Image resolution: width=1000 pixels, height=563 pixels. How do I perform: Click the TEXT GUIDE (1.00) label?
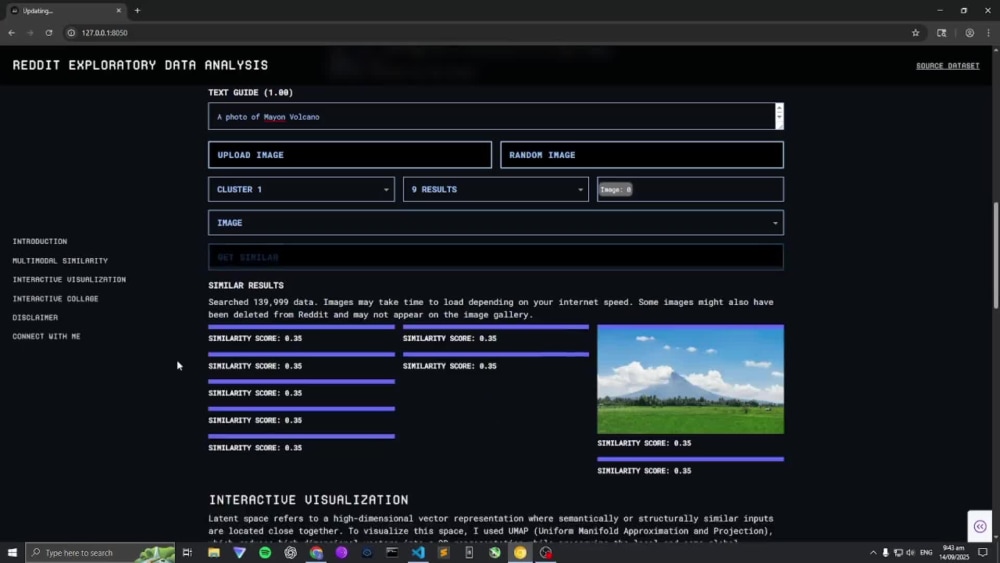(x=251, y=92)
